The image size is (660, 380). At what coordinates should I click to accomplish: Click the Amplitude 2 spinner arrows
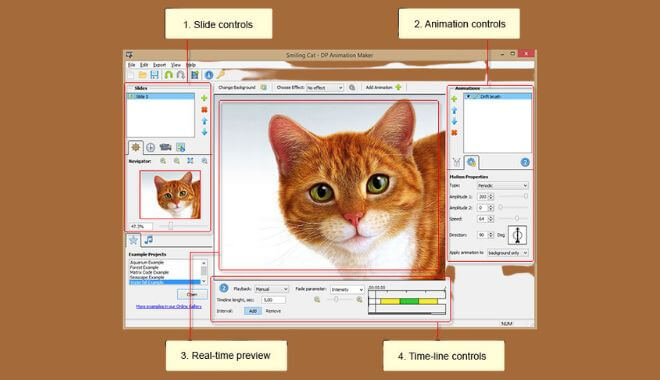click(x=491, y=207)
